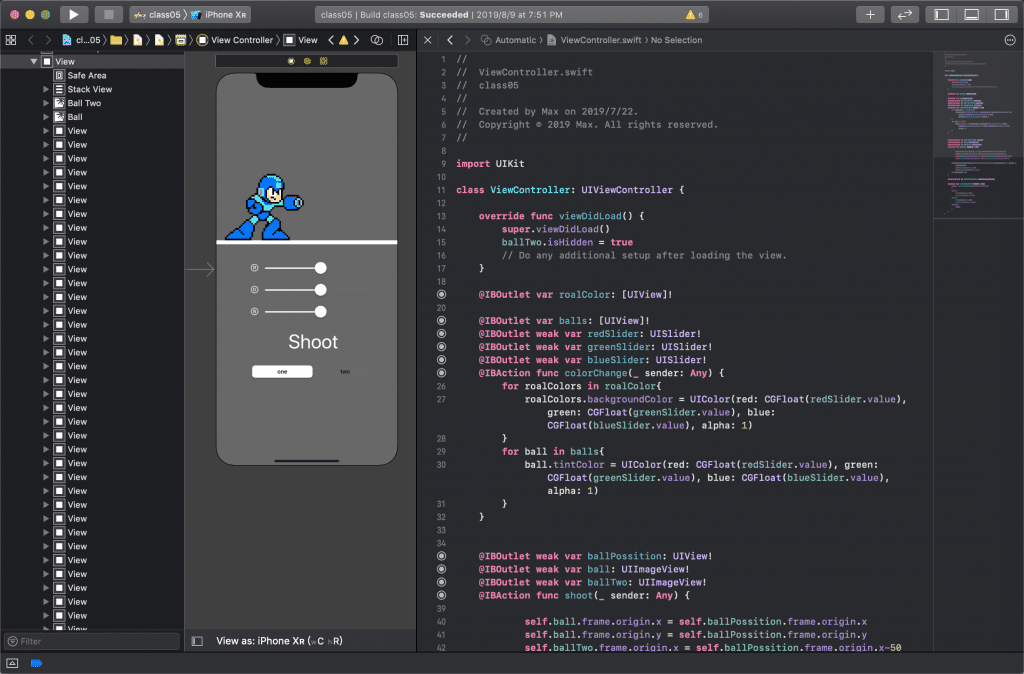Toggle the document outline button at canvas bottom
Screen dimensions: 1024x674
[x=197, y=641]
